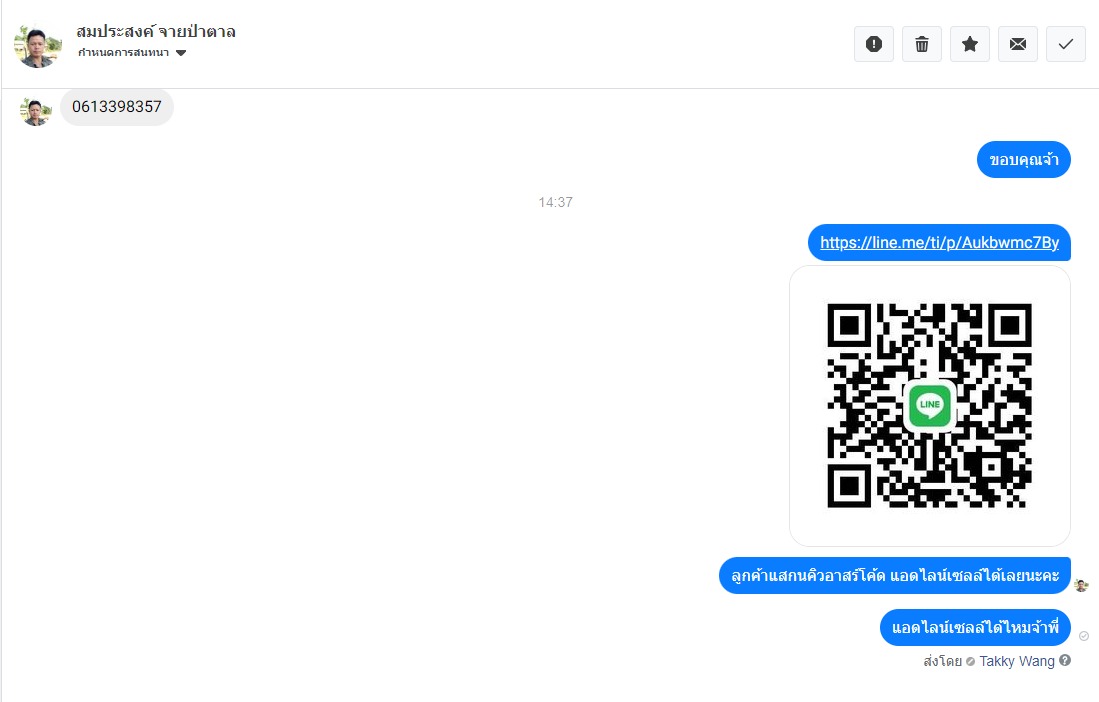Click the help question mark beside Takky Wang
This screenshot has width=1099, height=702.
point(1065,660)
